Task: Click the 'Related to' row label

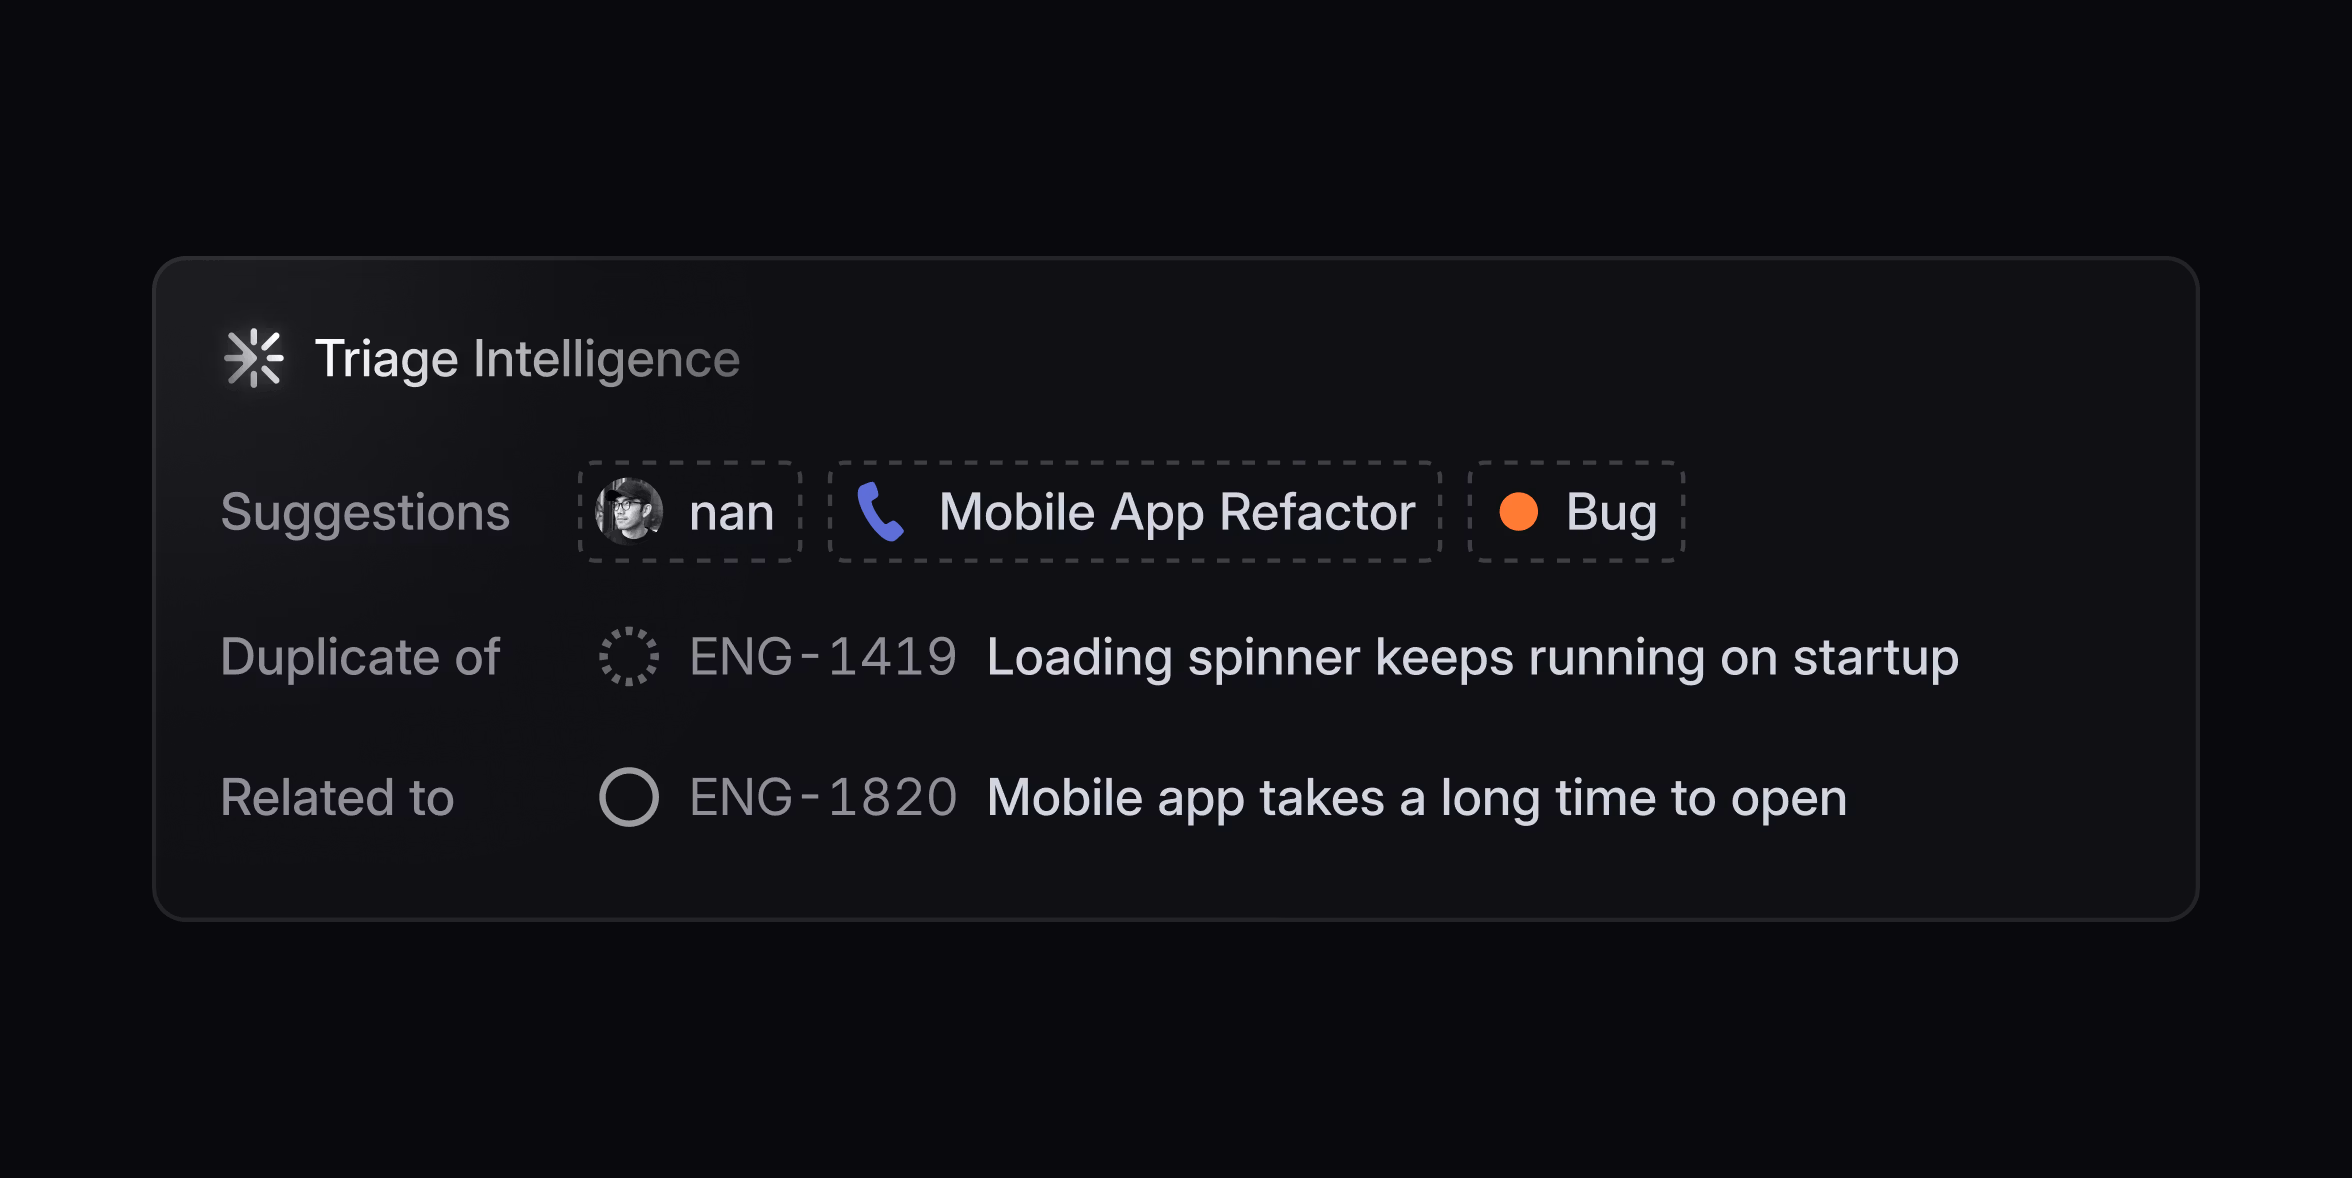Action: pos(337,797)
